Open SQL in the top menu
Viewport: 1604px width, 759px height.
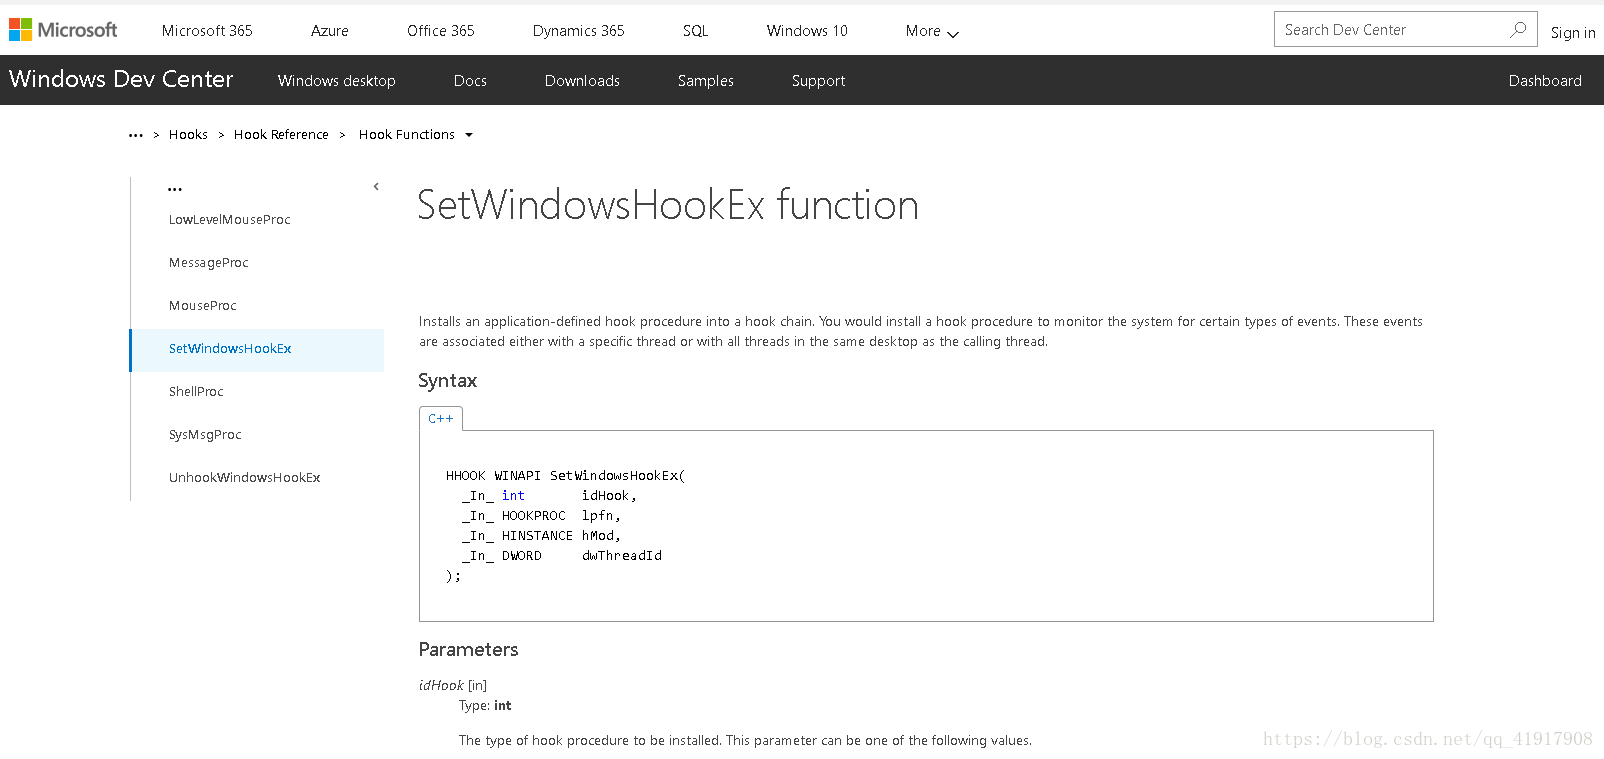click(x=696, y=31)
